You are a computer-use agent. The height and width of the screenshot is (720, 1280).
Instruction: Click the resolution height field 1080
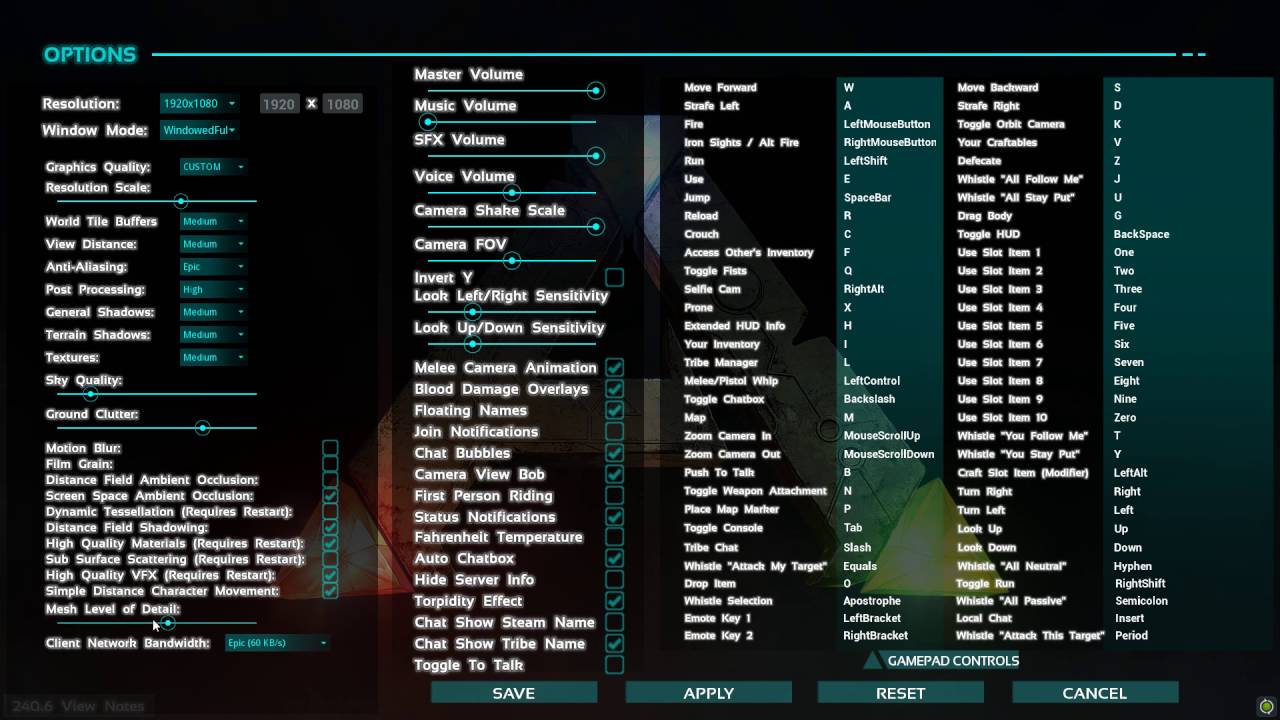[342, 104]
